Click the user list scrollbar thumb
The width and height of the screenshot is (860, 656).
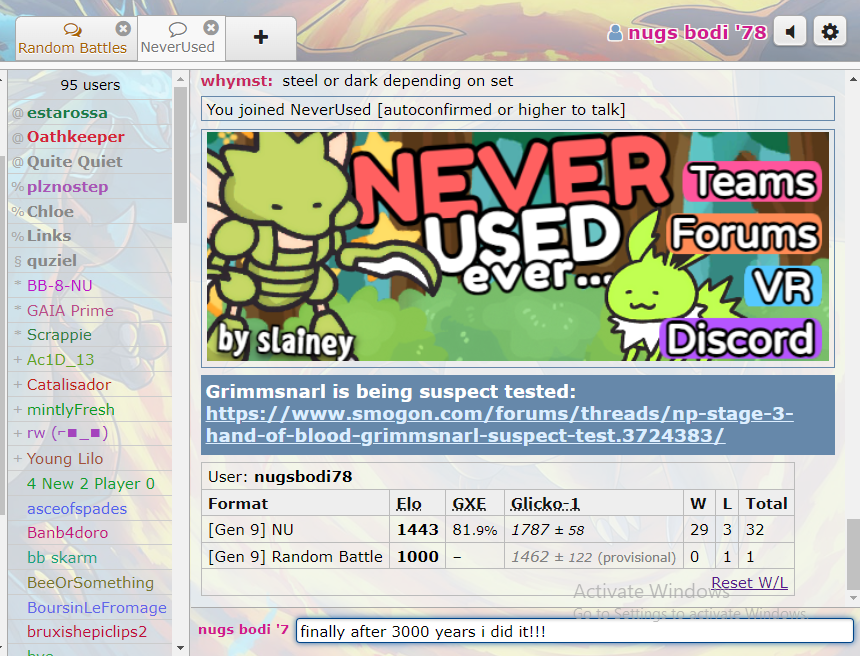pyautogui.click(x=180, y=155)
